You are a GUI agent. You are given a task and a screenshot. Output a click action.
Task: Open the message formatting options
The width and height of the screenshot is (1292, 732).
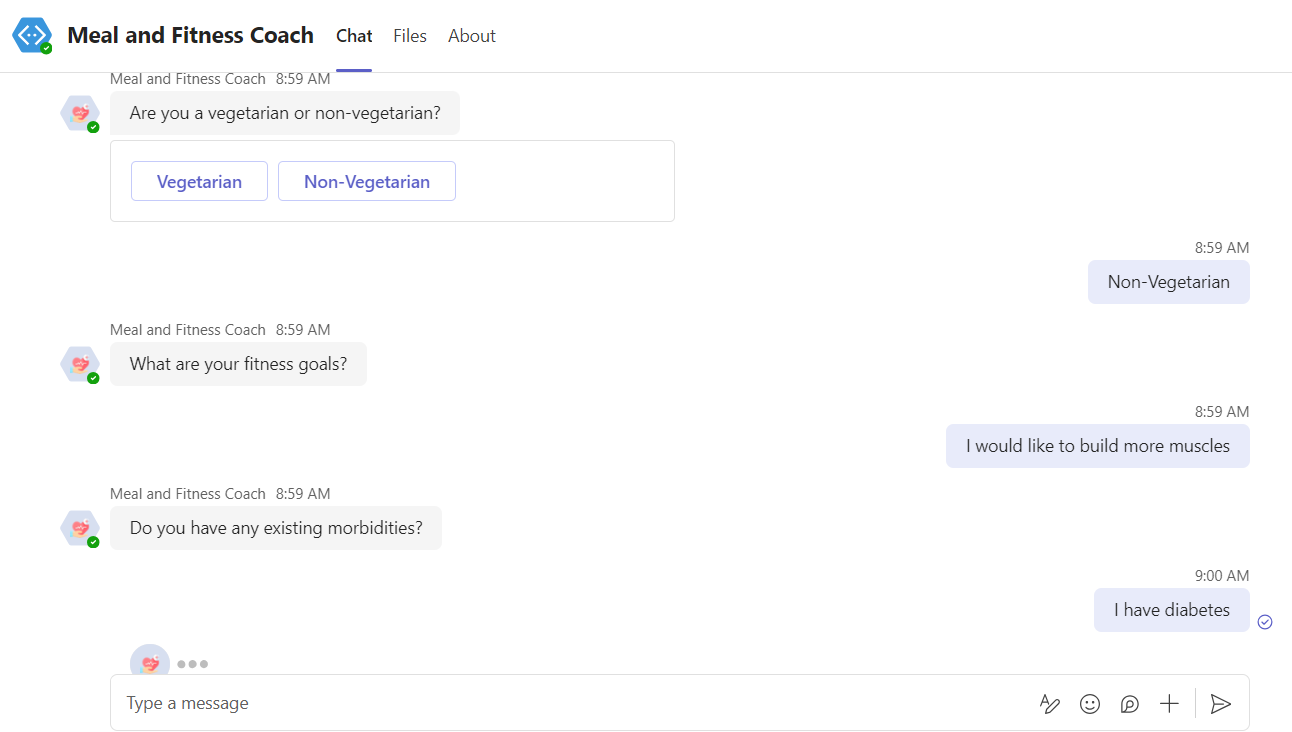click(x=1049, y=704)
